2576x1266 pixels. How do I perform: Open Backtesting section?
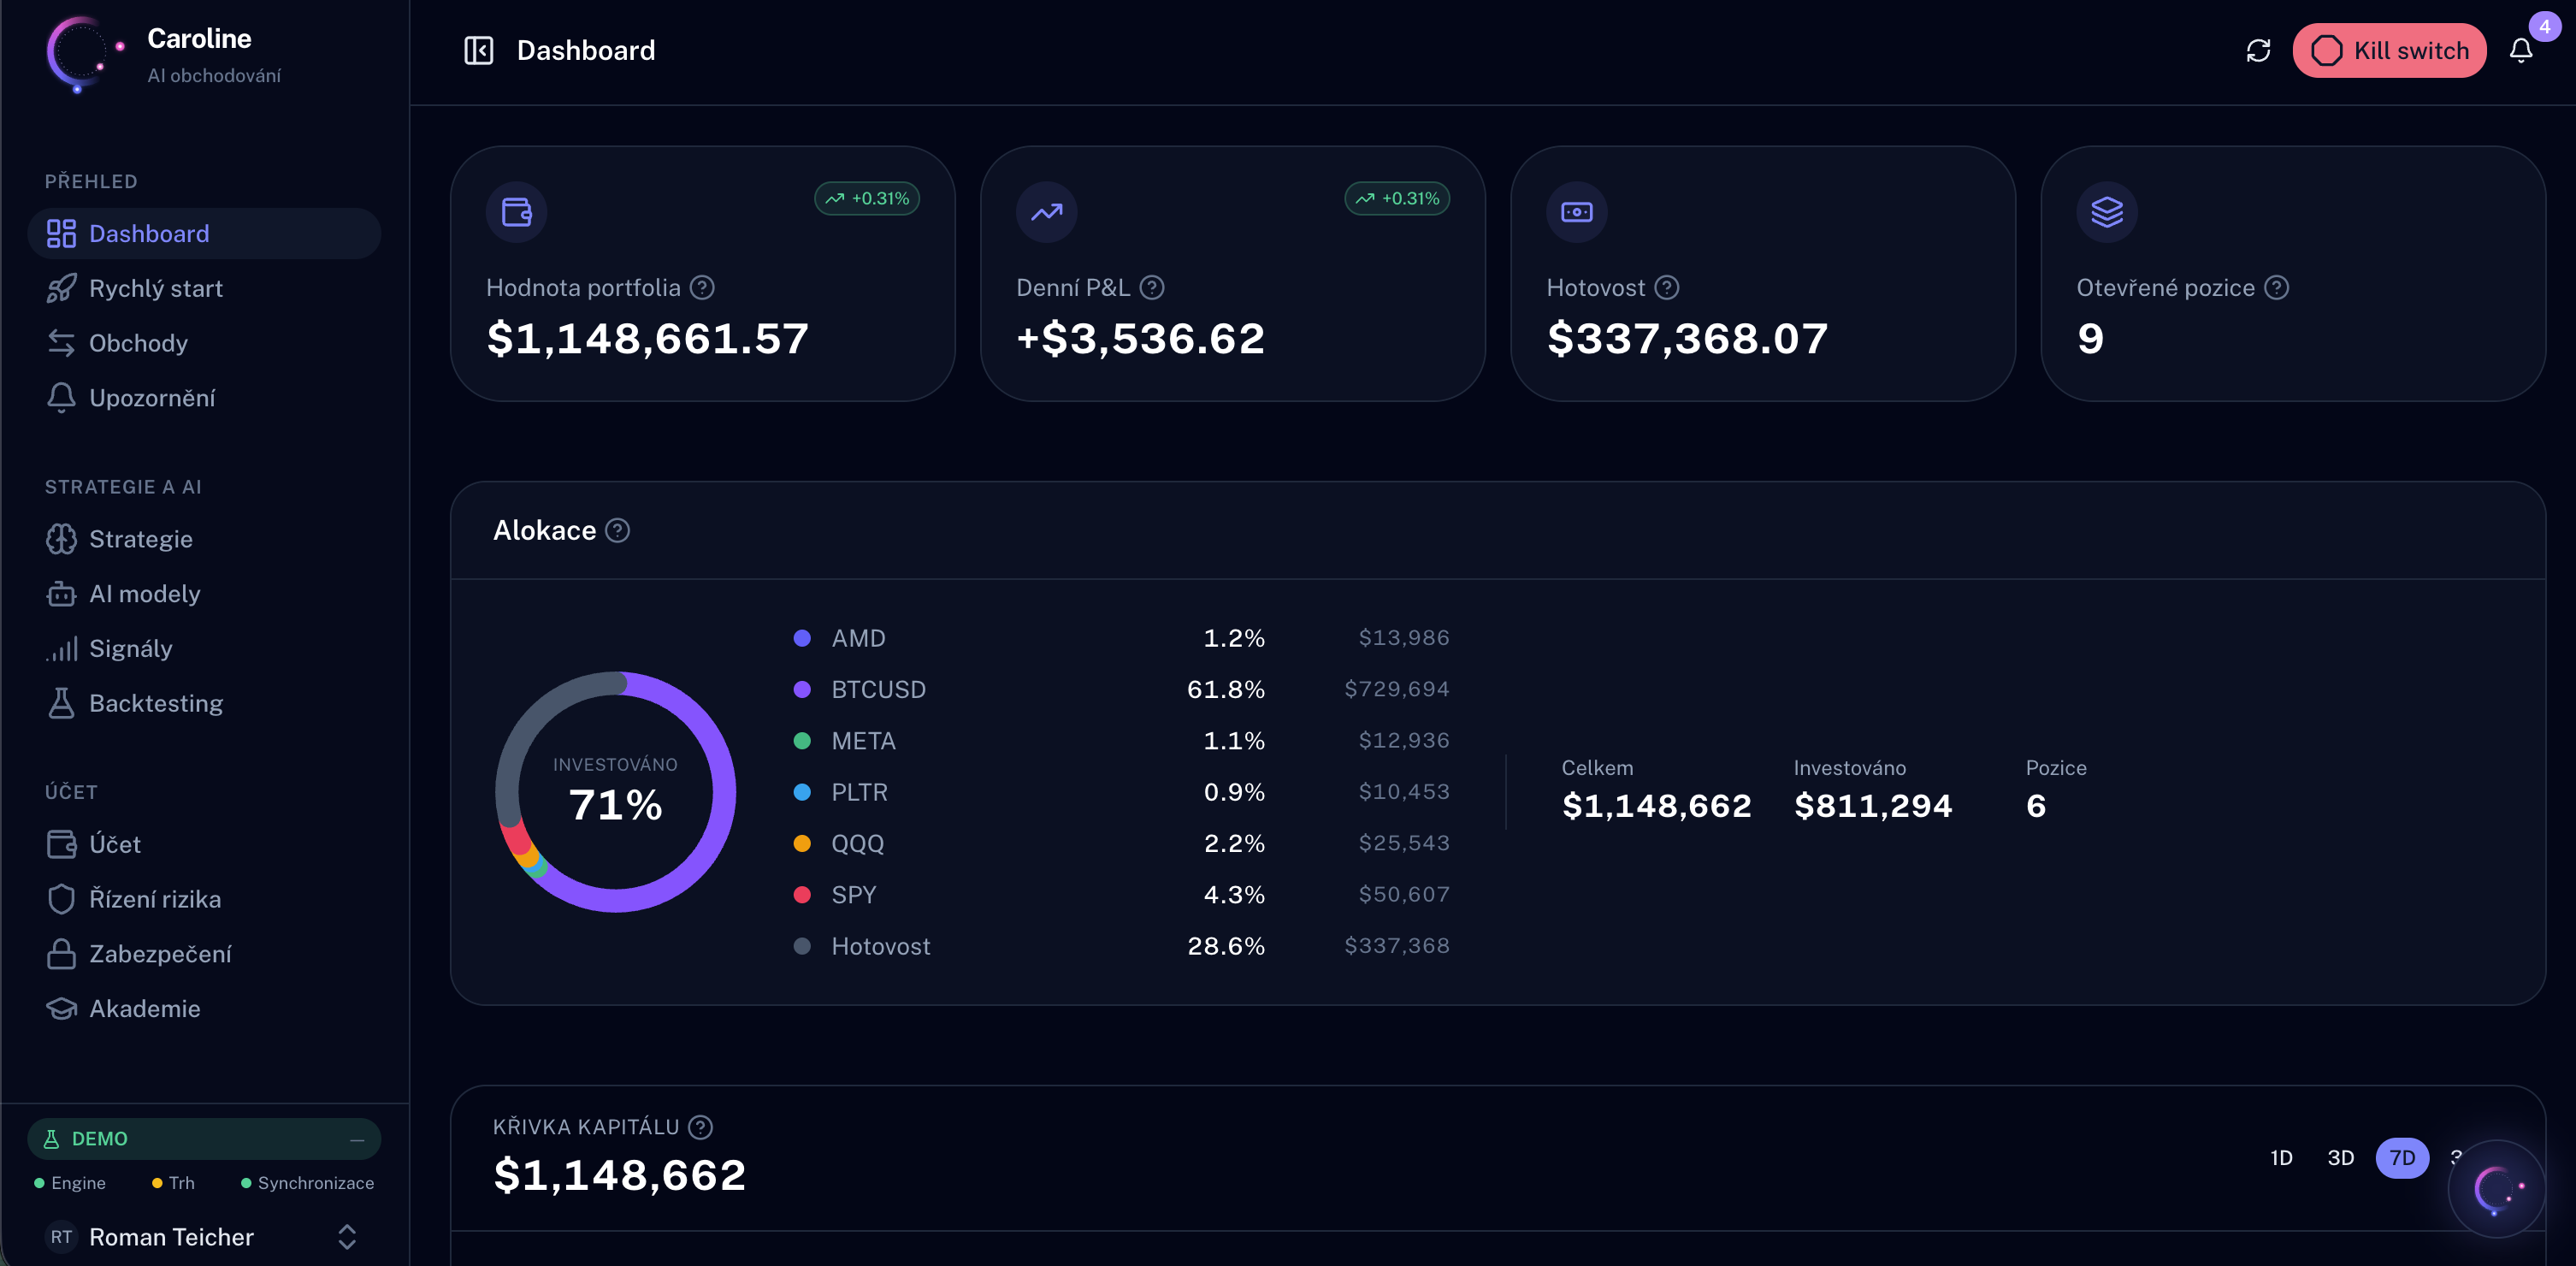point(204,703)
